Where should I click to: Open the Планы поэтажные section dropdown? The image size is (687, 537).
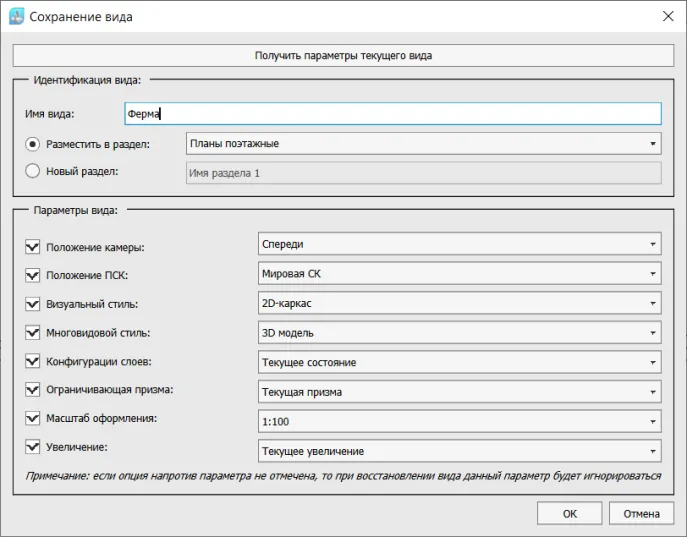[424, 144]
